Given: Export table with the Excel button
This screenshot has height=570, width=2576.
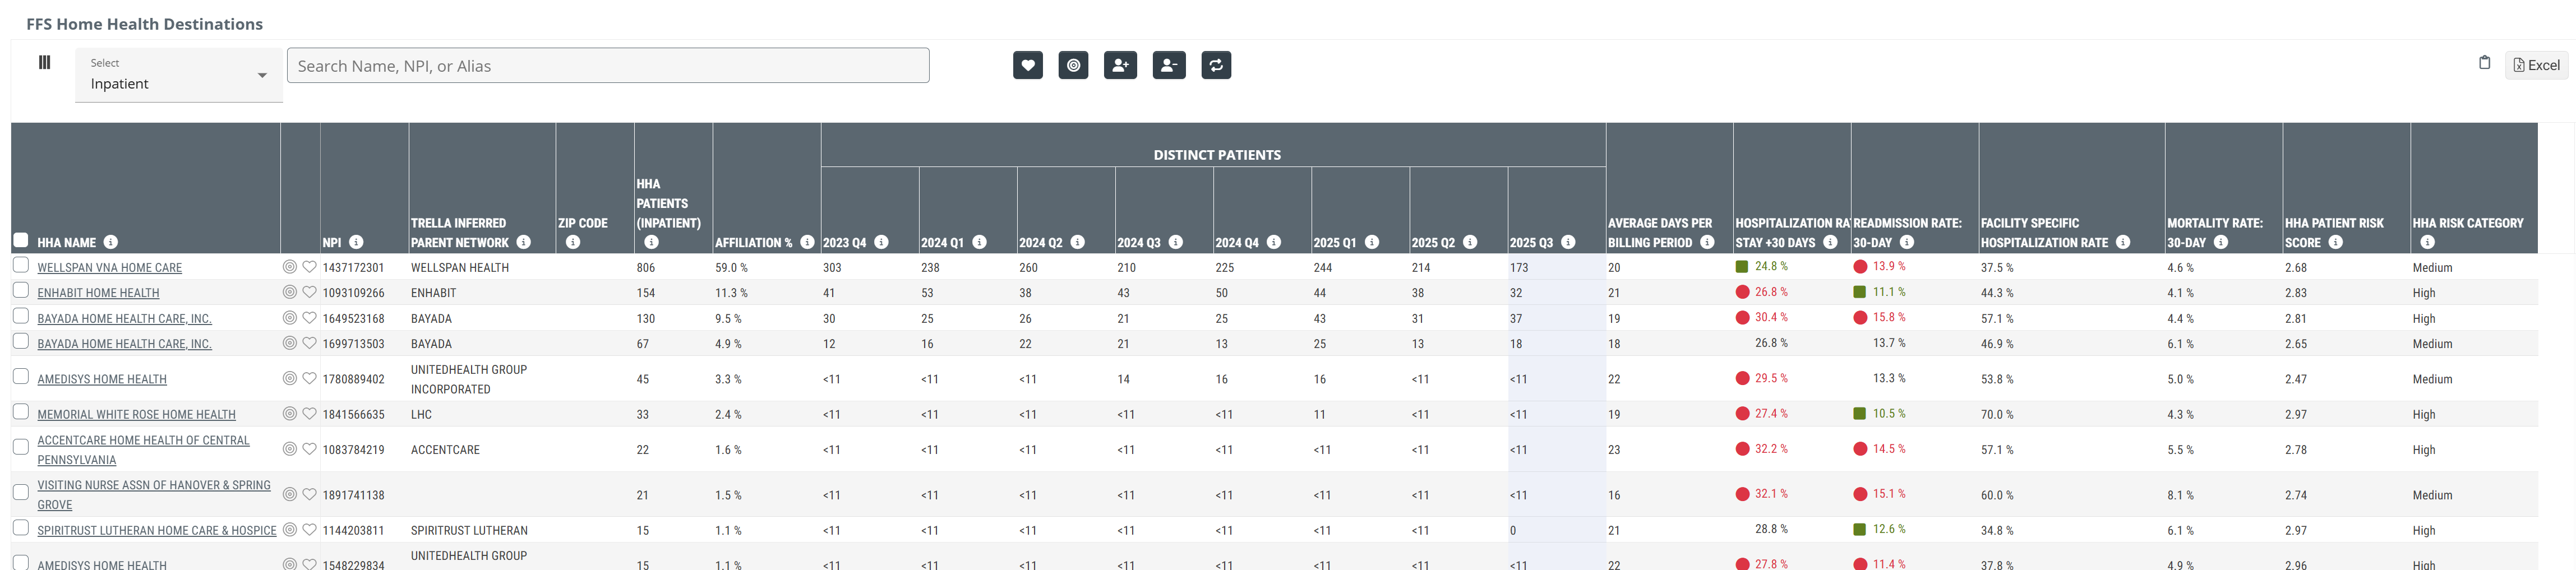Looking at the screenshot, I should pyautogui.click(x=2536, y=66).
